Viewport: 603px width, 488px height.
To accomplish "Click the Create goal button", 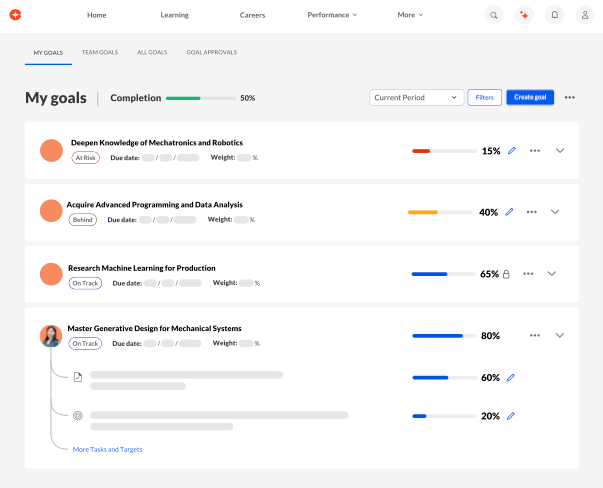I will click(x=529, y=97).
